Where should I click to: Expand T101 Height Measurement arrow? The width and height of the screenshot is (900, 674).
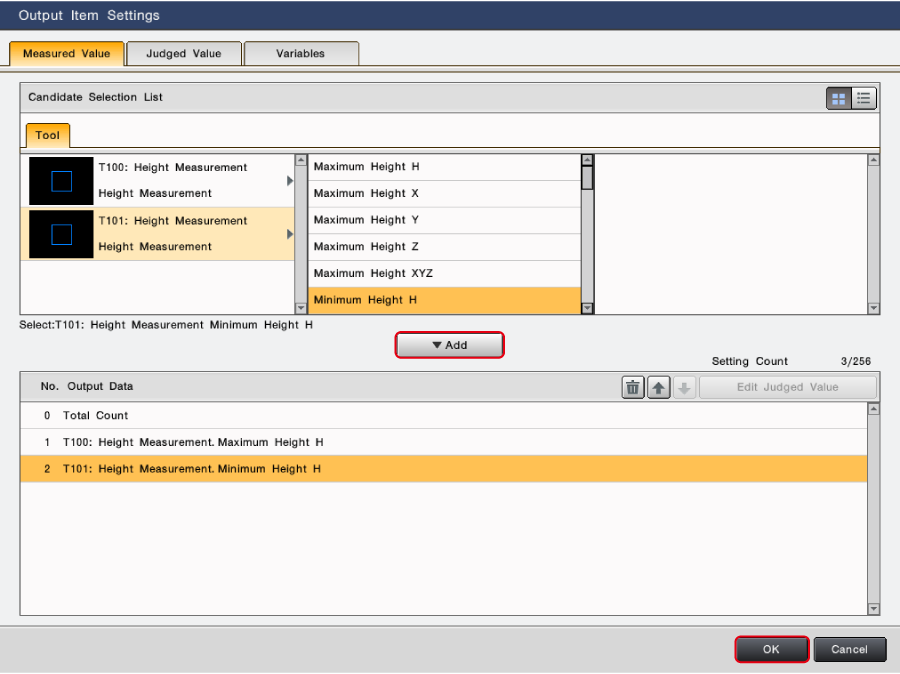click(290, 234)
